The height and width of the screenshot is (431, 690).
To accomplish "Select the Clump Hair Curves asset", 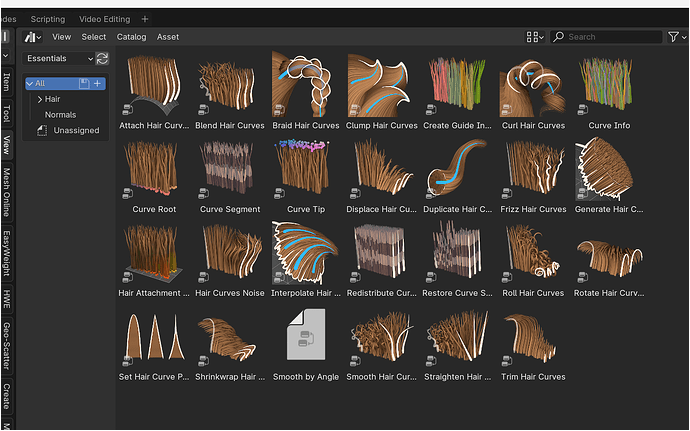I will pos(382,91).
